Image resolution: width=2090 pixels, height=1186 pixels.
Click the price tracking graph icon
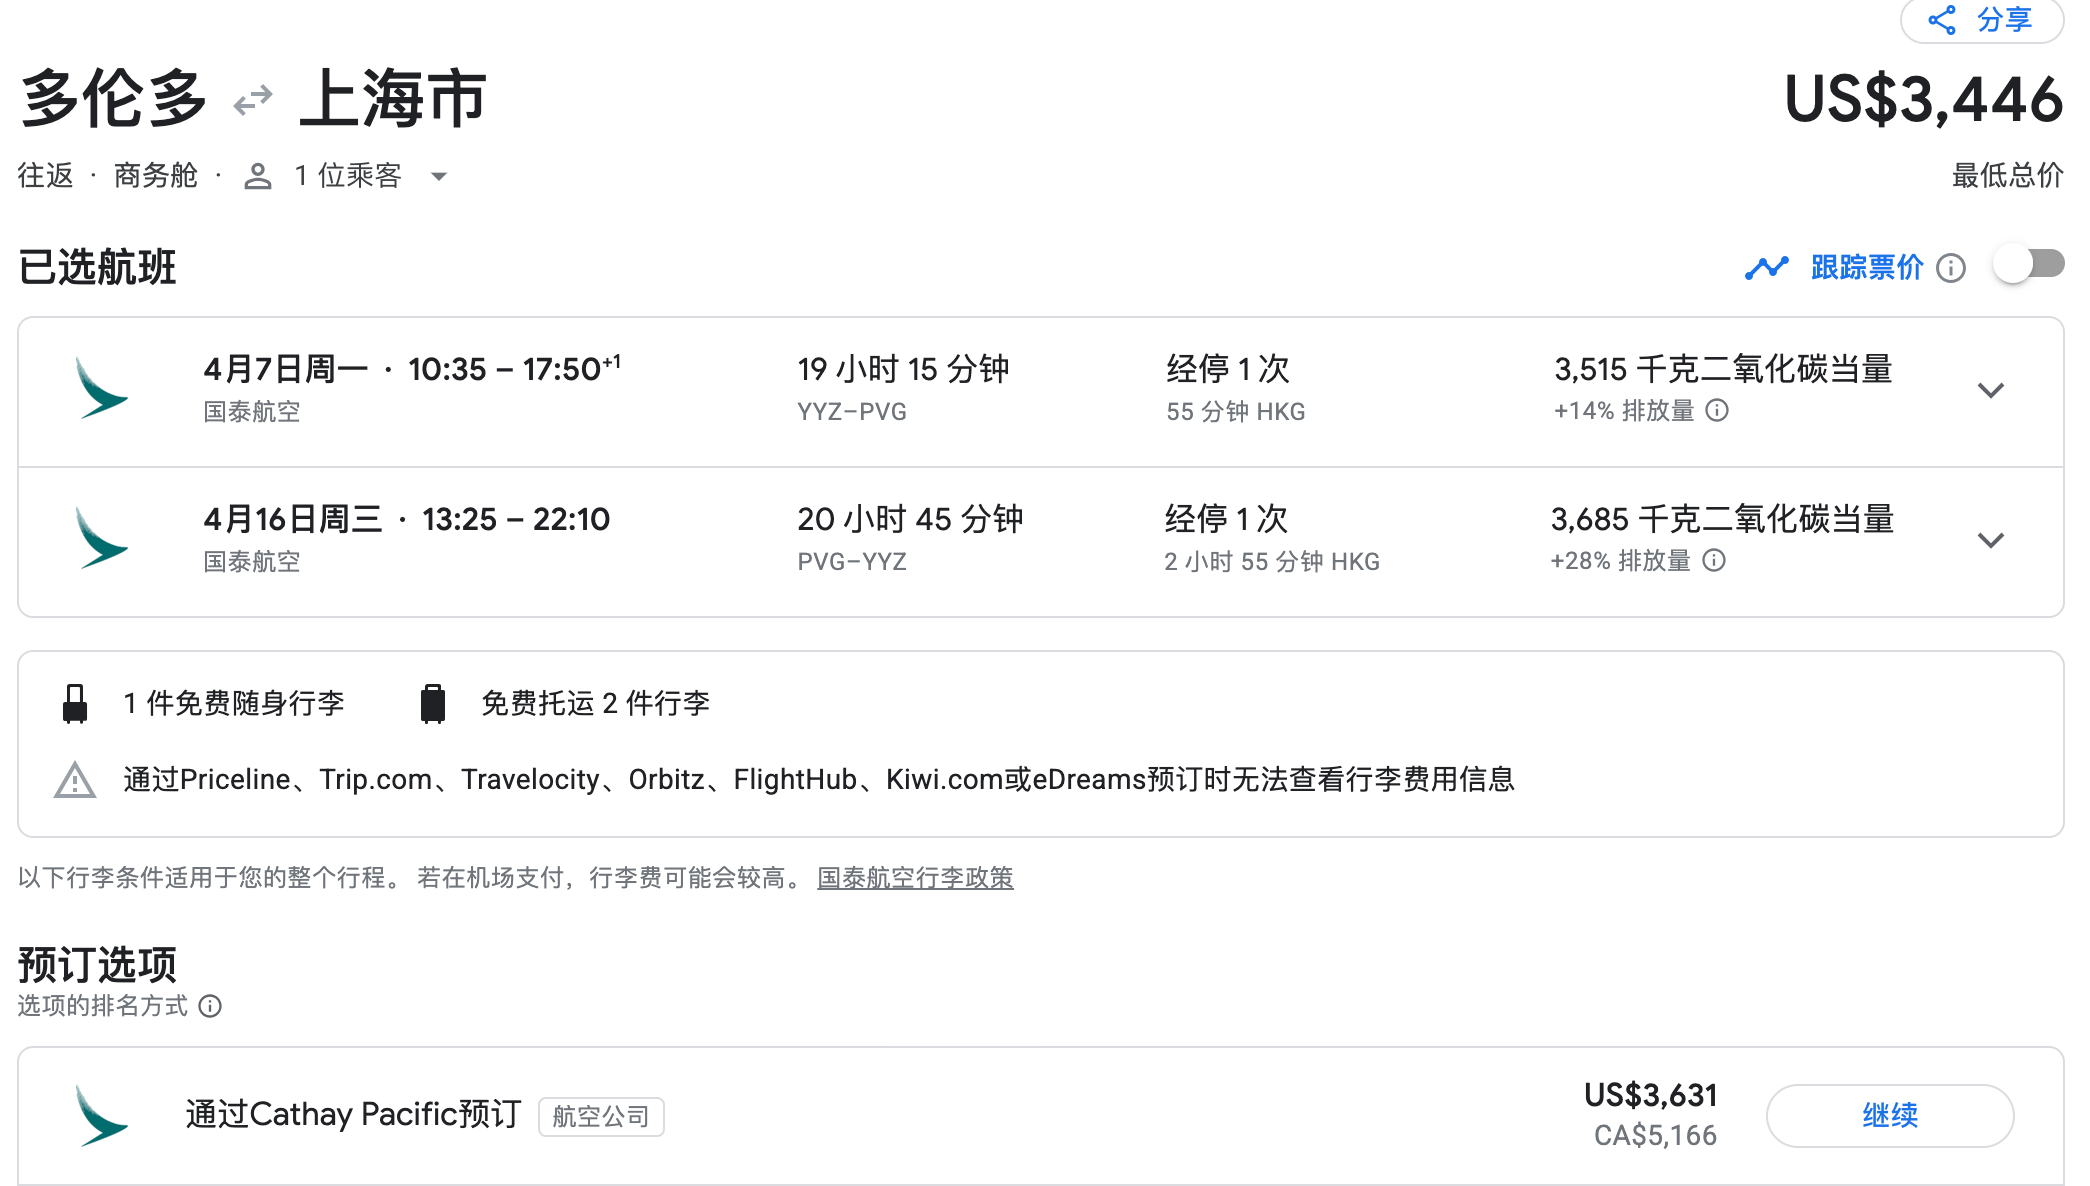point(1766,267)
